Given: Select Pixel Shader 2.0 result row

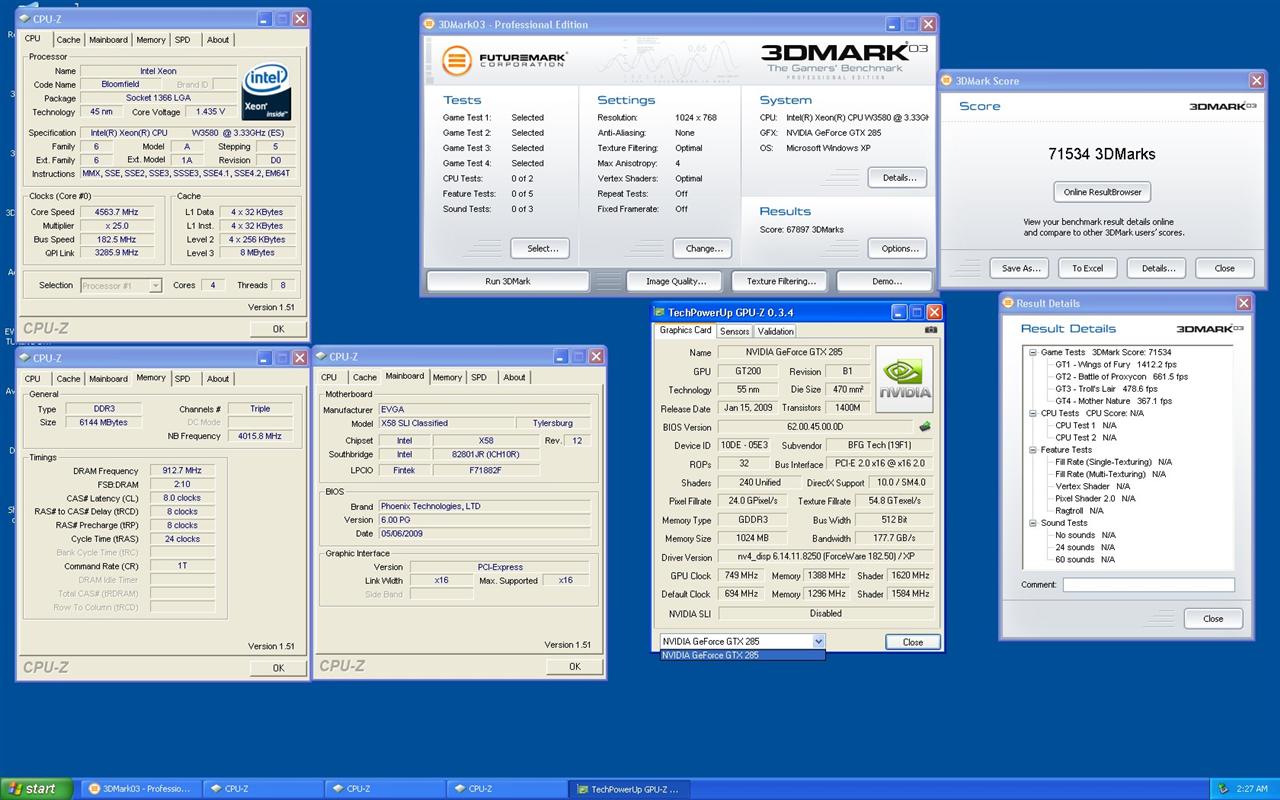Looking at the screenshot, I should tap(1096, 498).
